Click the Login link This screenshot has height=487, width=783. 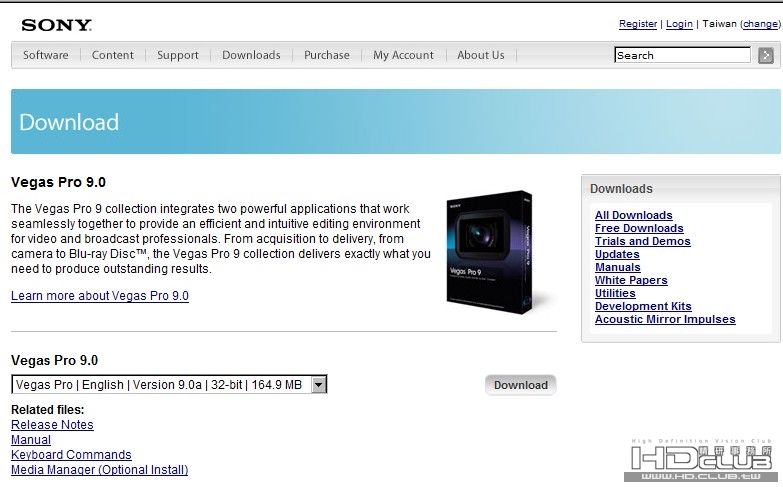click(679, 23)
